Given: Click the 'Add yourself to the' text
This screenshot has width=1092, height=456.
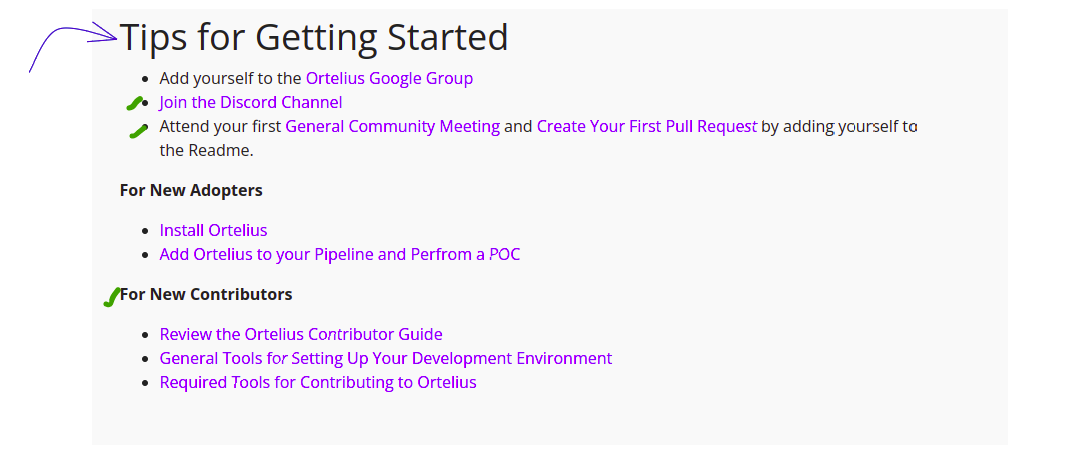Looking at the screenshot, I should click(230, 78).
